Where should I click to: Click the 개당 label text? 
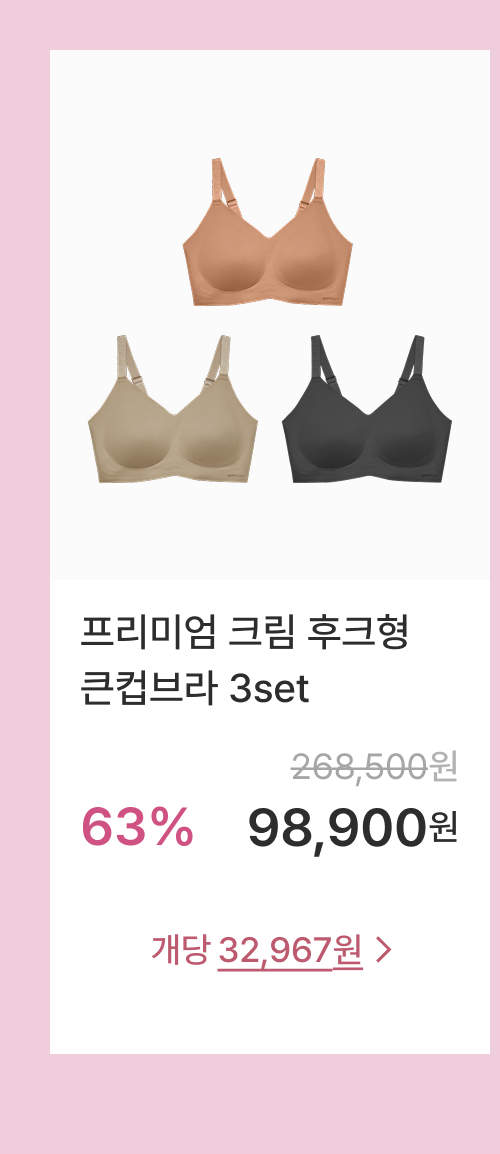[180, 950]
